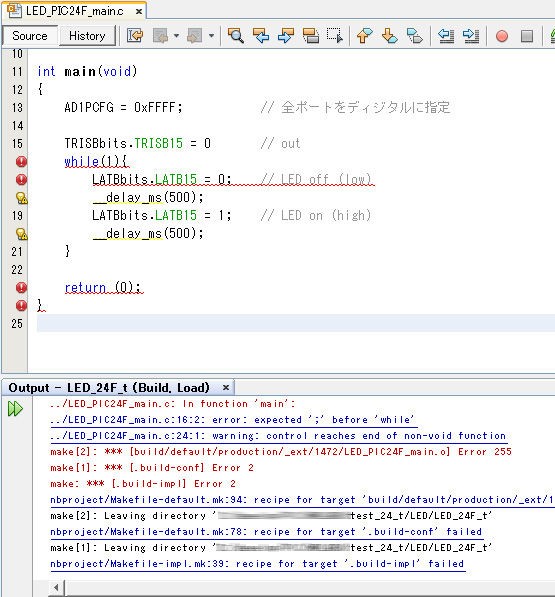Click Output horizontal scrollbar left arrow

pos(56,587)
